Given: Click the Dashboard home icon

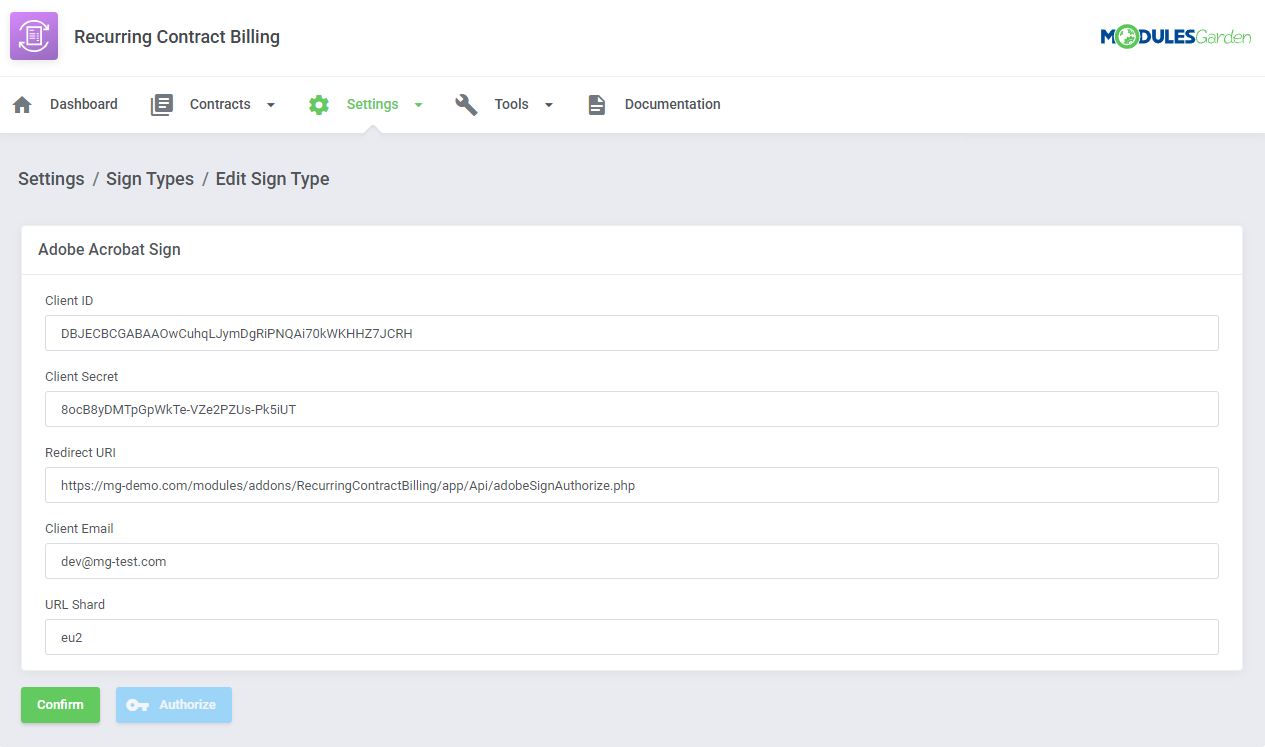Looking at the screenshot, I should (22, 104).
